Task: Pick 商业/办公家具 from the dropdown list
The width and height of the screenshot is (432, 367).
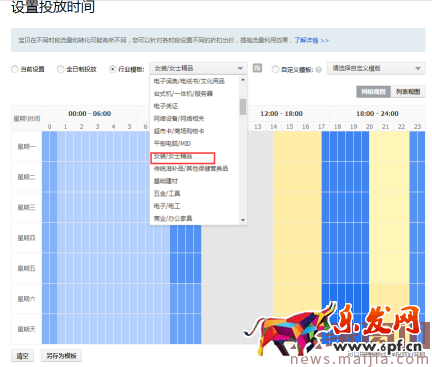Action: (173, 219)
